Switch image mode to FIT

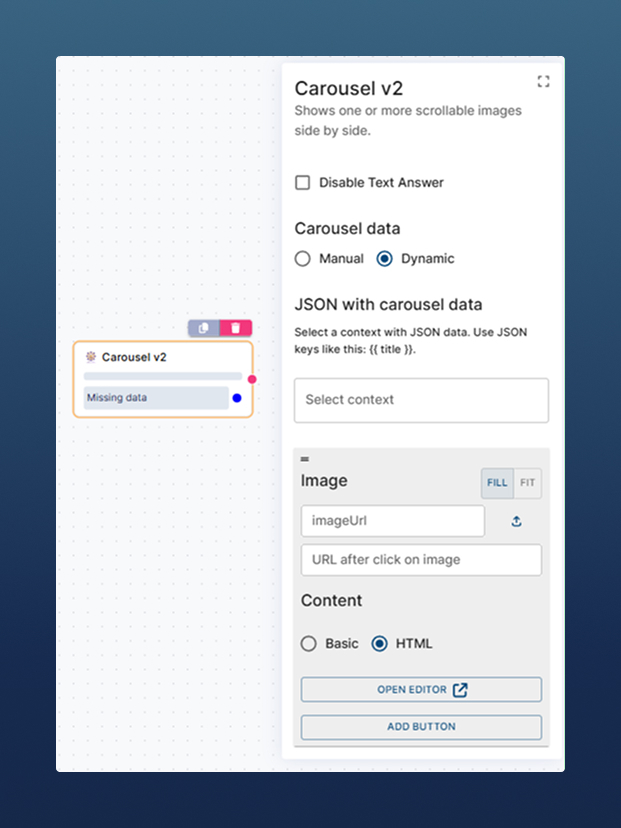click(x=527, y=483)
